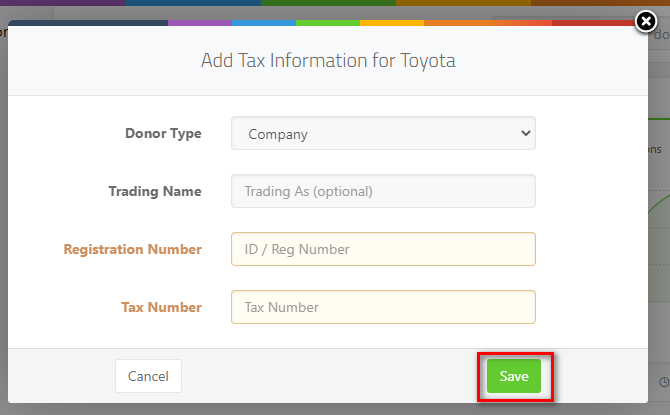Click the orange Registration Number label
This screenshot has height=415, width=670.
click(132, 249)
